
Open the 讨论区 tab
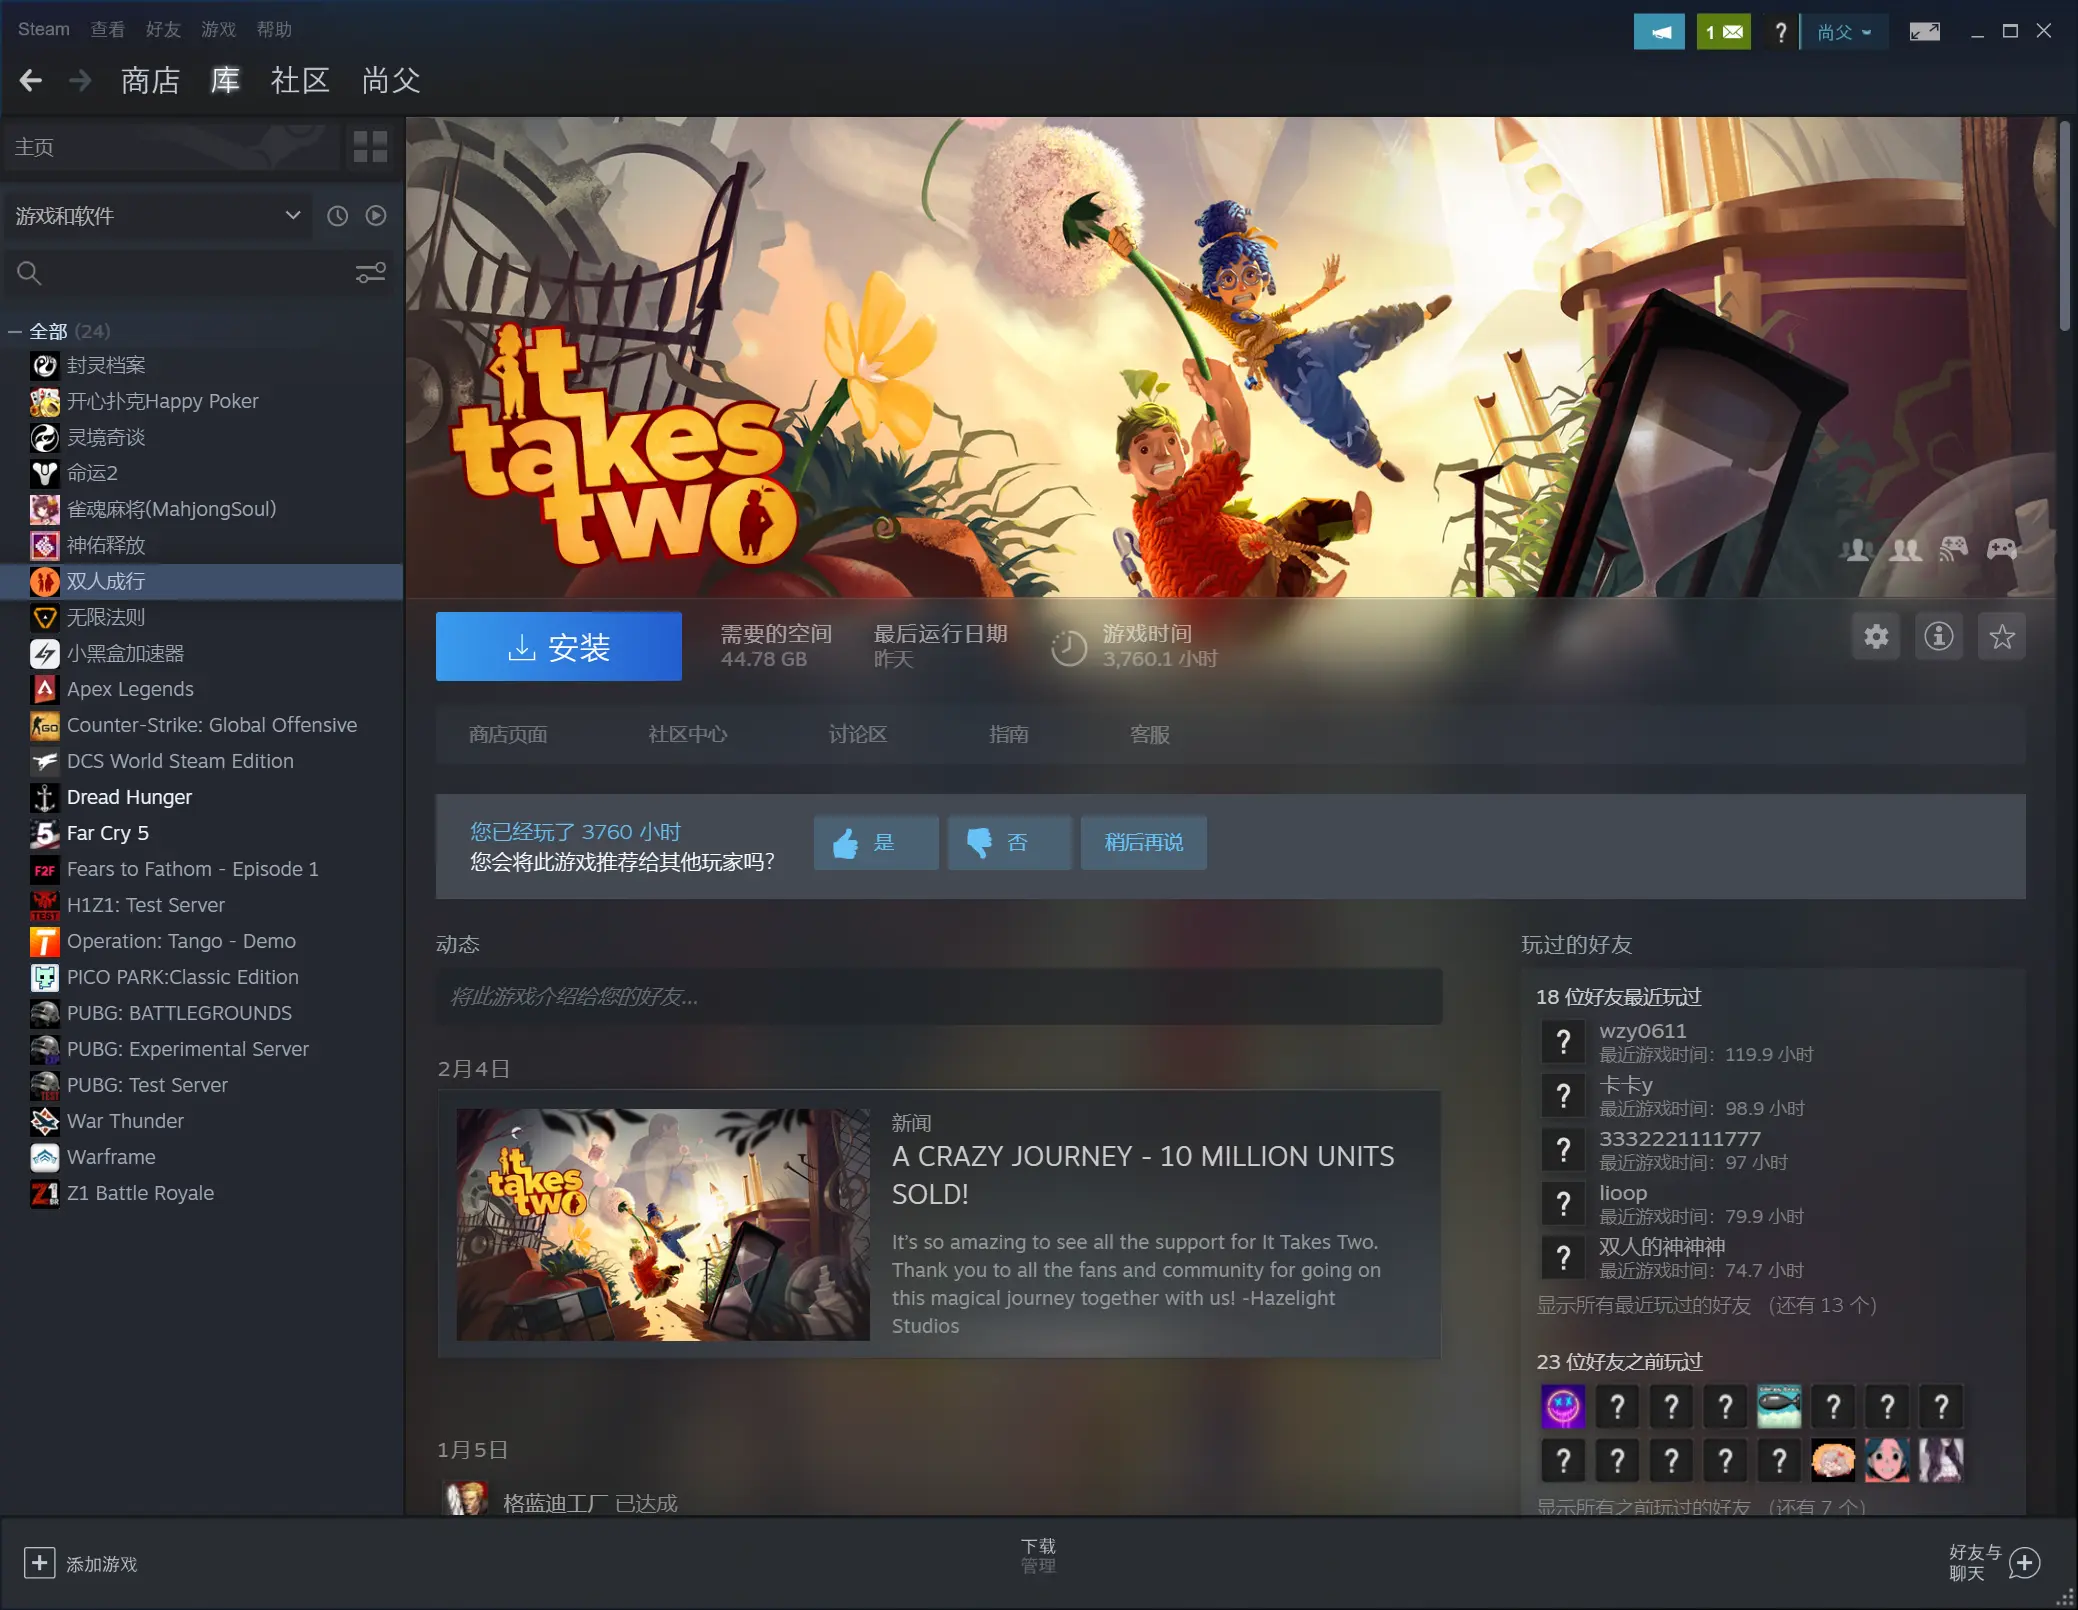point(858,735)
